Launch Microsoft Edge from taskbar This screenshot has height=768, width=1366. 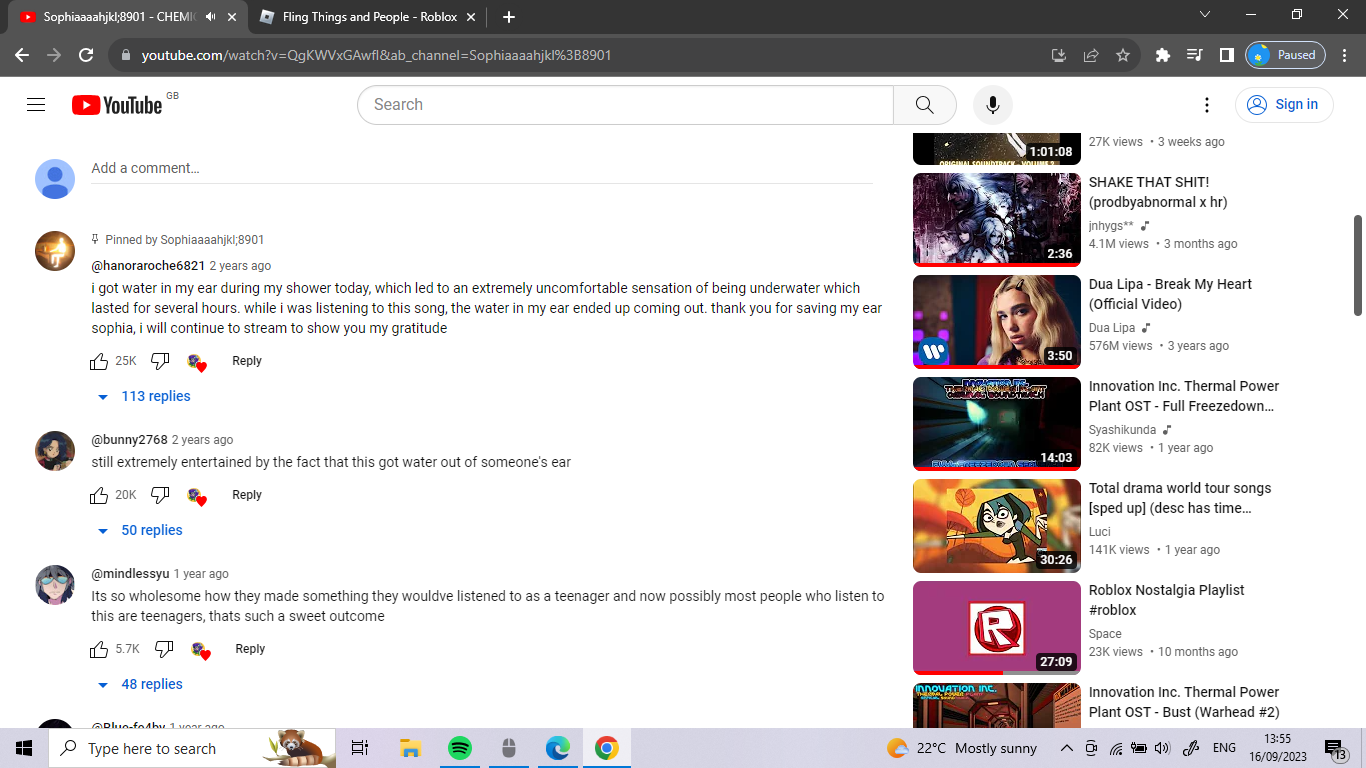[x=557, y=748]
